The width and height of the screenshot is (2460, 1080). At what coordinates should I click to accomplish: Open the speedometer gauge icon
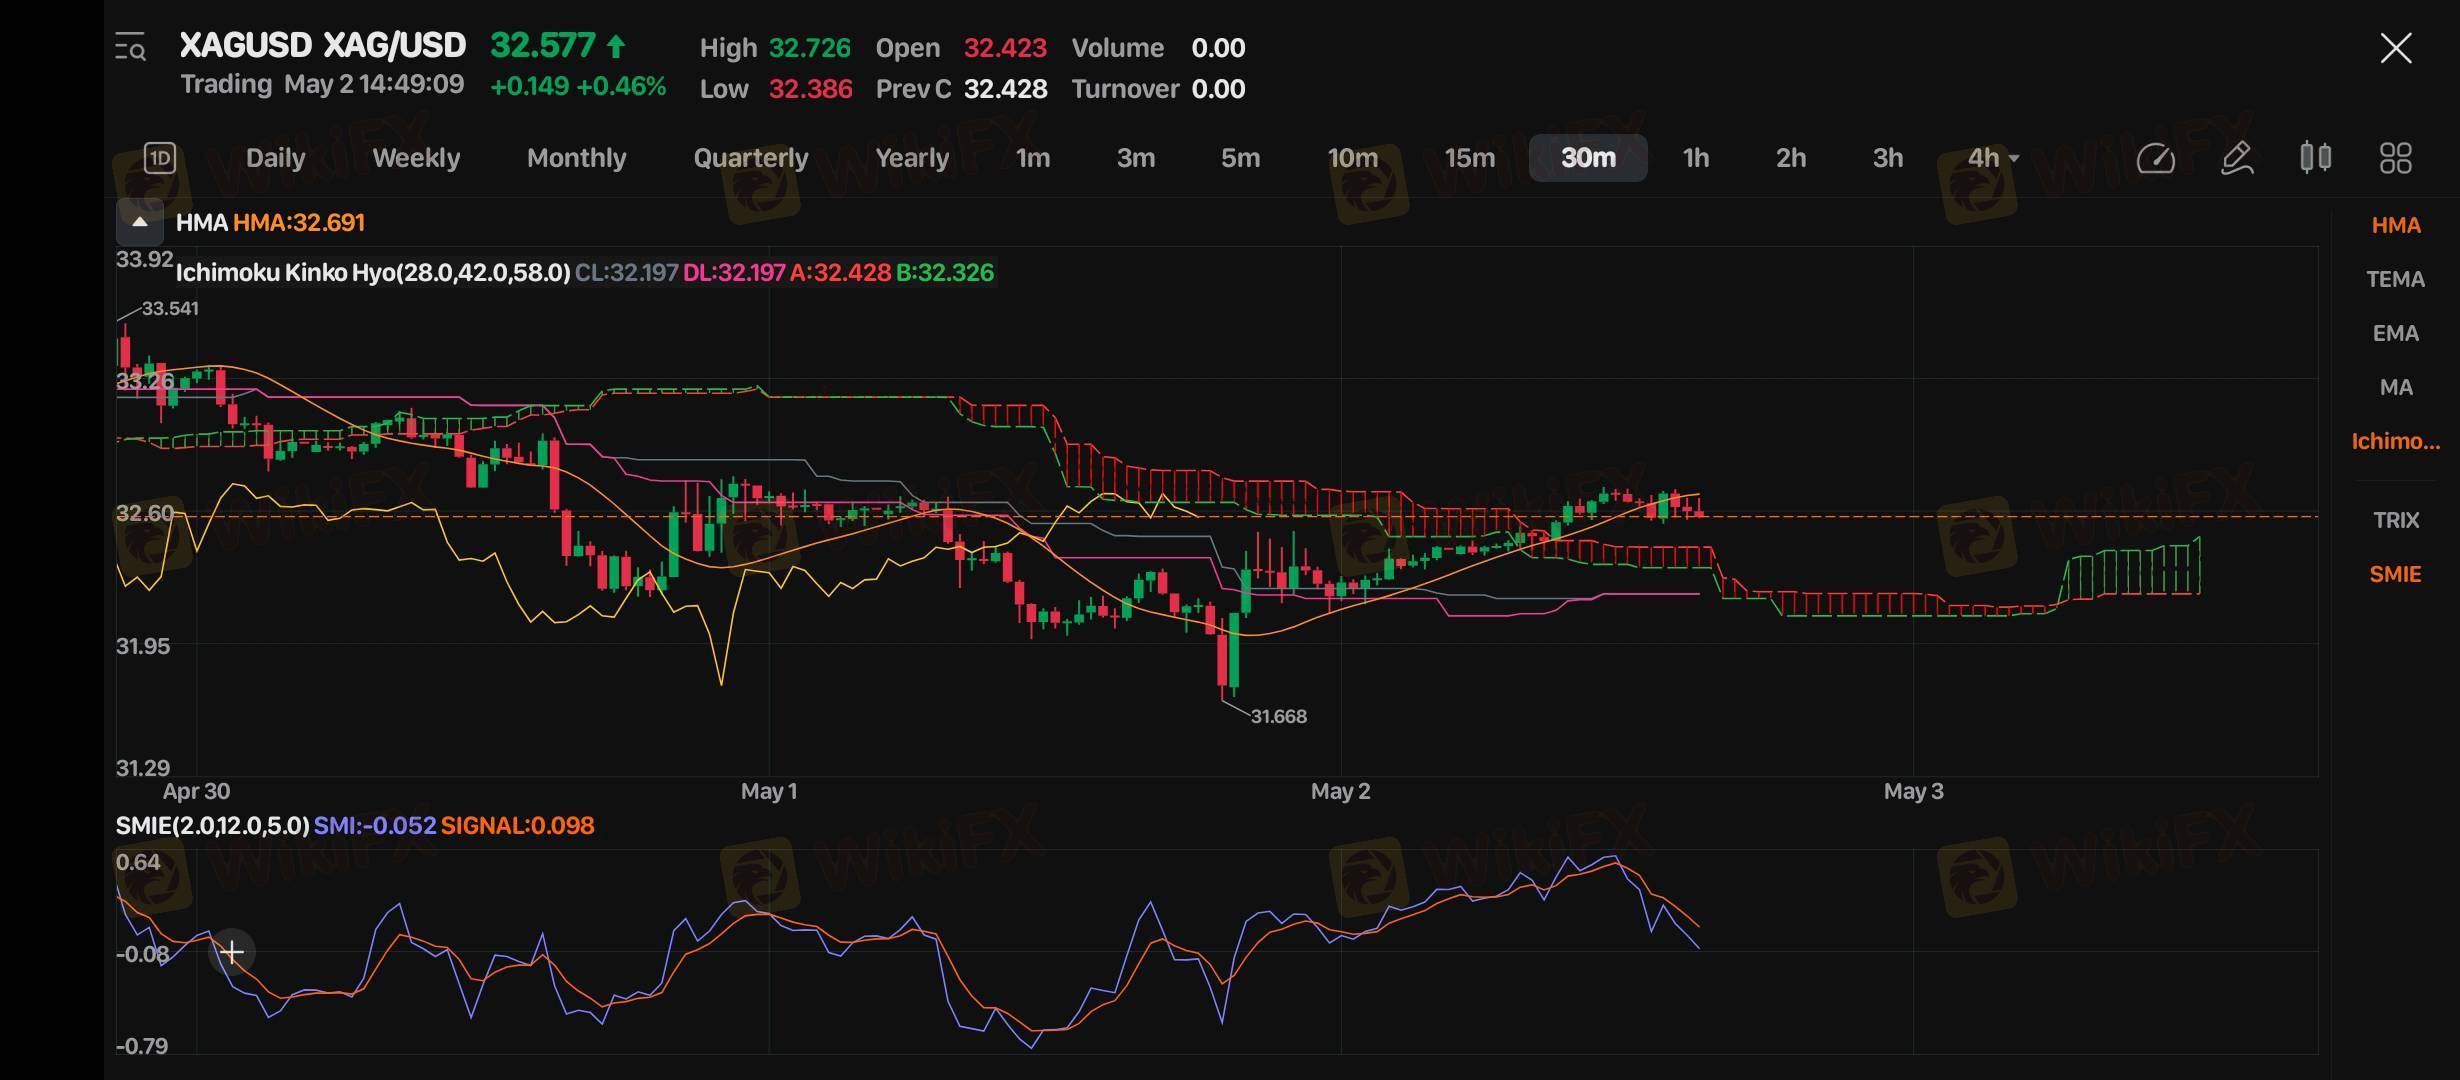2155,158
